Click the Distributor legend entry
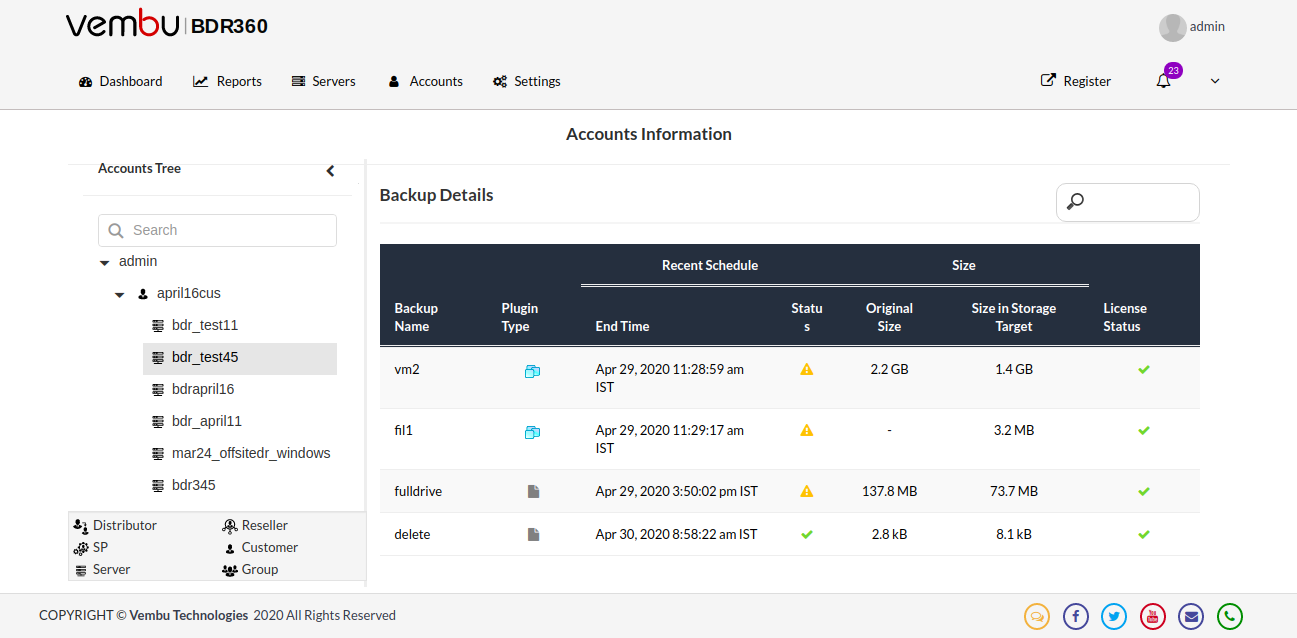 [115, 525]
